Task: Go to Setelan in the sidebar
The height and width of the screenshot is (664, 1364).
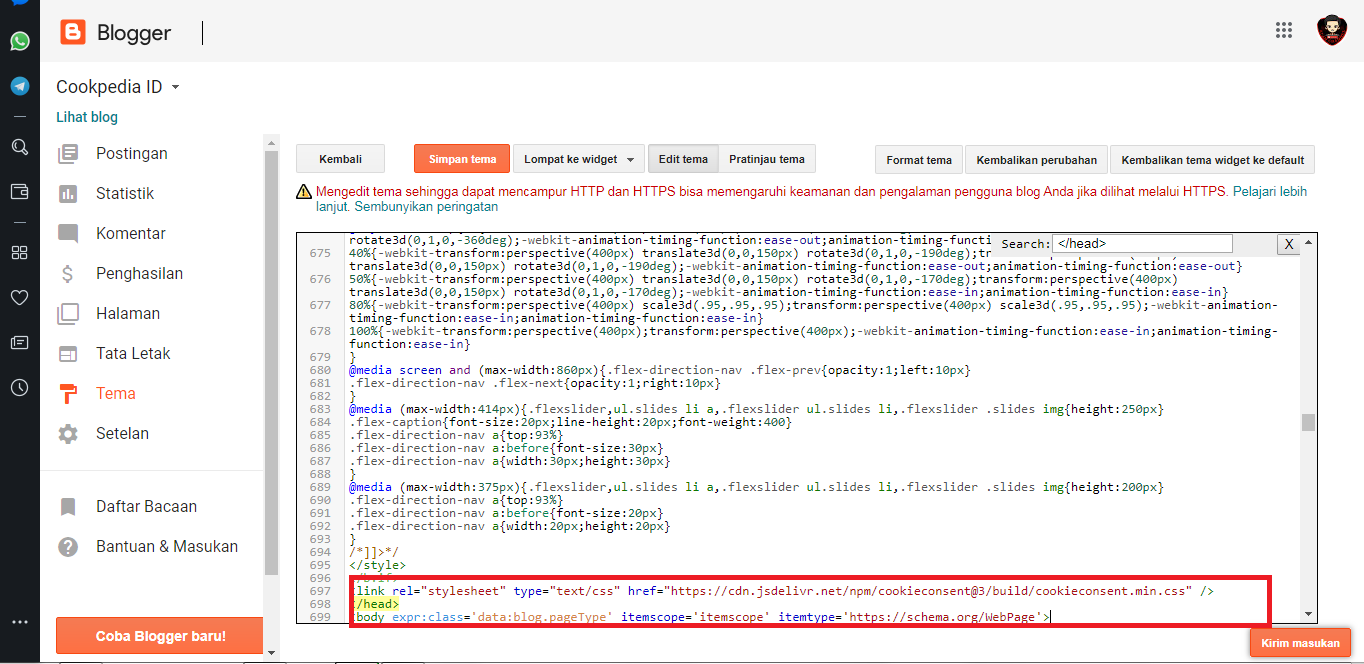Action: [122, 433]
